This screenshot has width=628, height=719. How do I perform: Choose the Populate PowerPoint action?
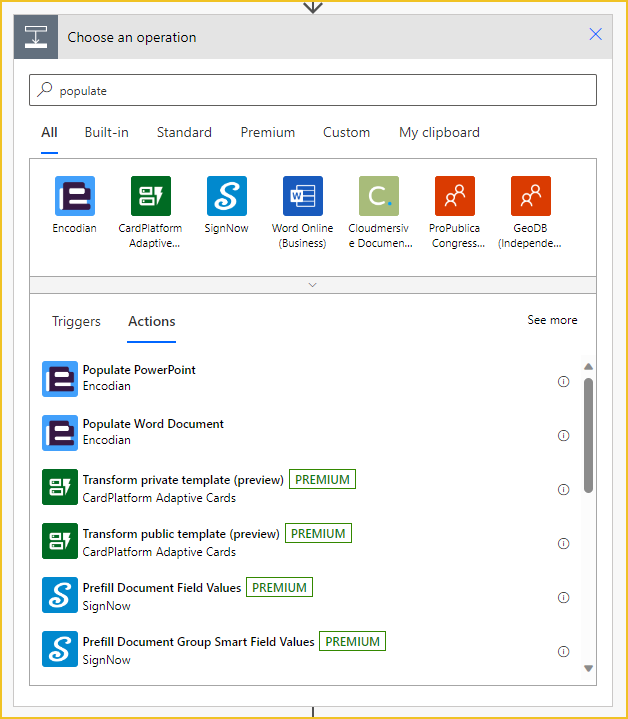[306, 379]
